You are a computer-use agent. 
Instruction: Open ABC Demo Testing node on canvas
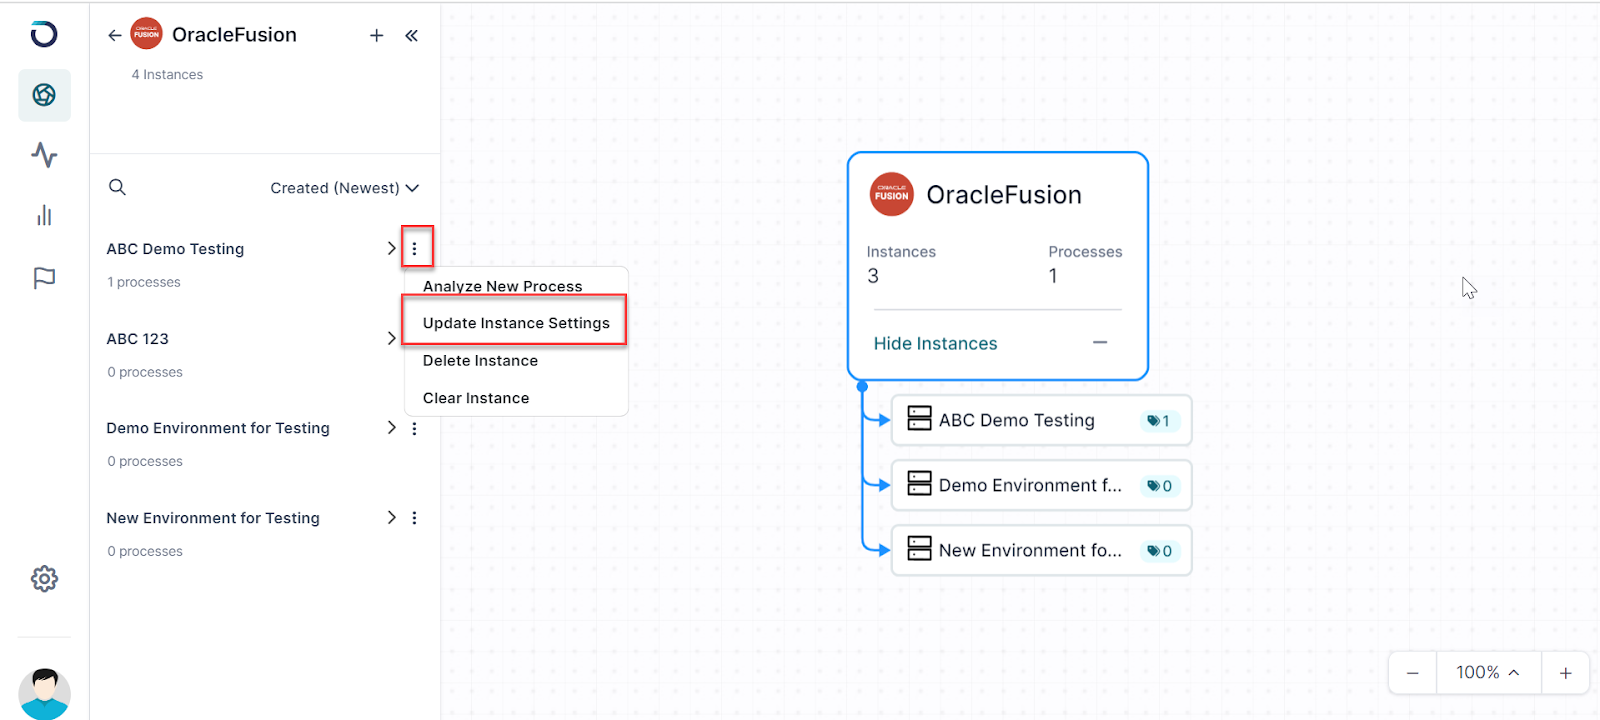tap(1041, 420)
